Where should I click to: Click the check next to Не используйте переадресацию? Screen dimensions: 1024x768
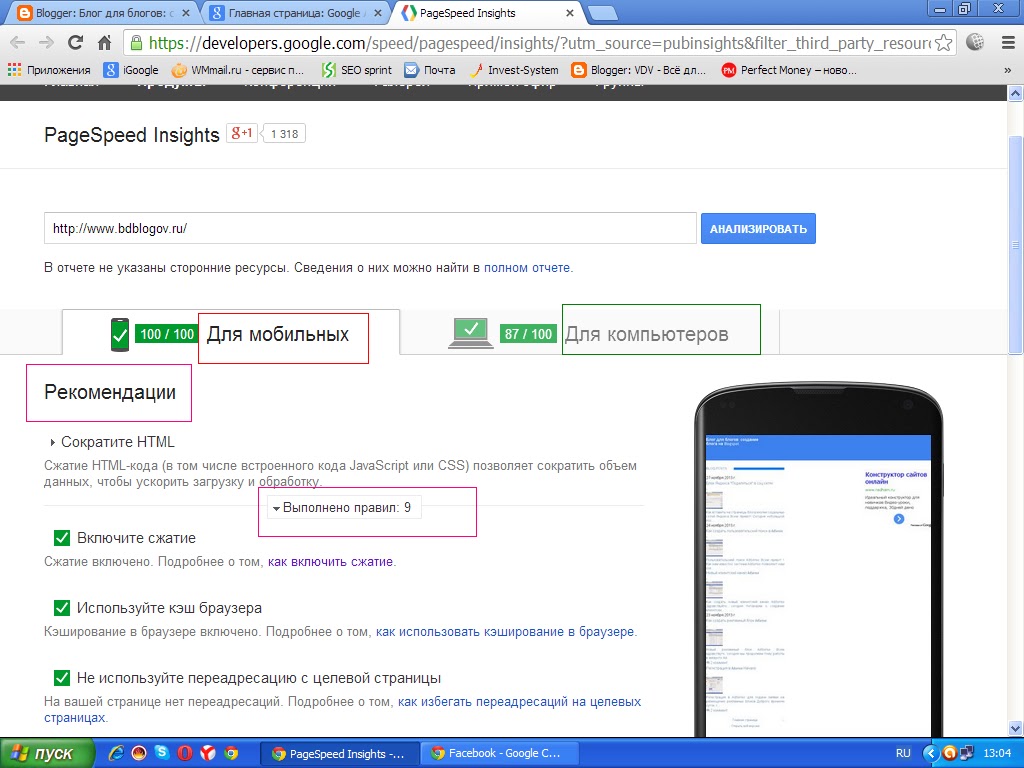click(62, 677)
